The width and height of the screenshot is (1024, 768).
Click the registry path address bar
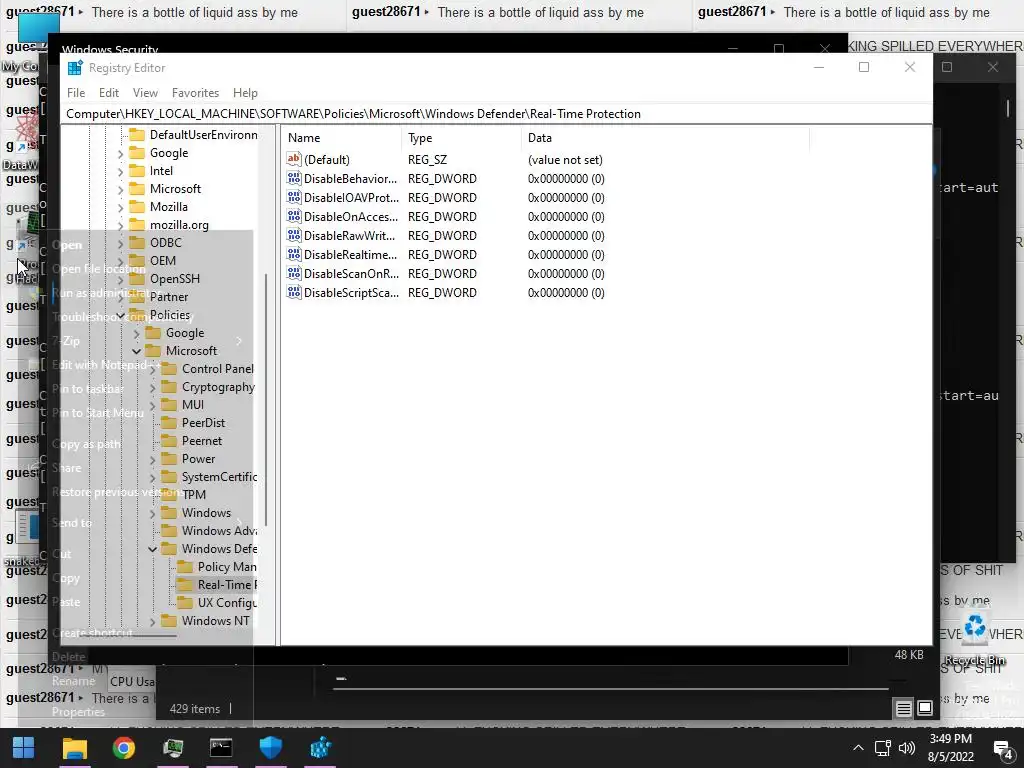coord(496,114)
